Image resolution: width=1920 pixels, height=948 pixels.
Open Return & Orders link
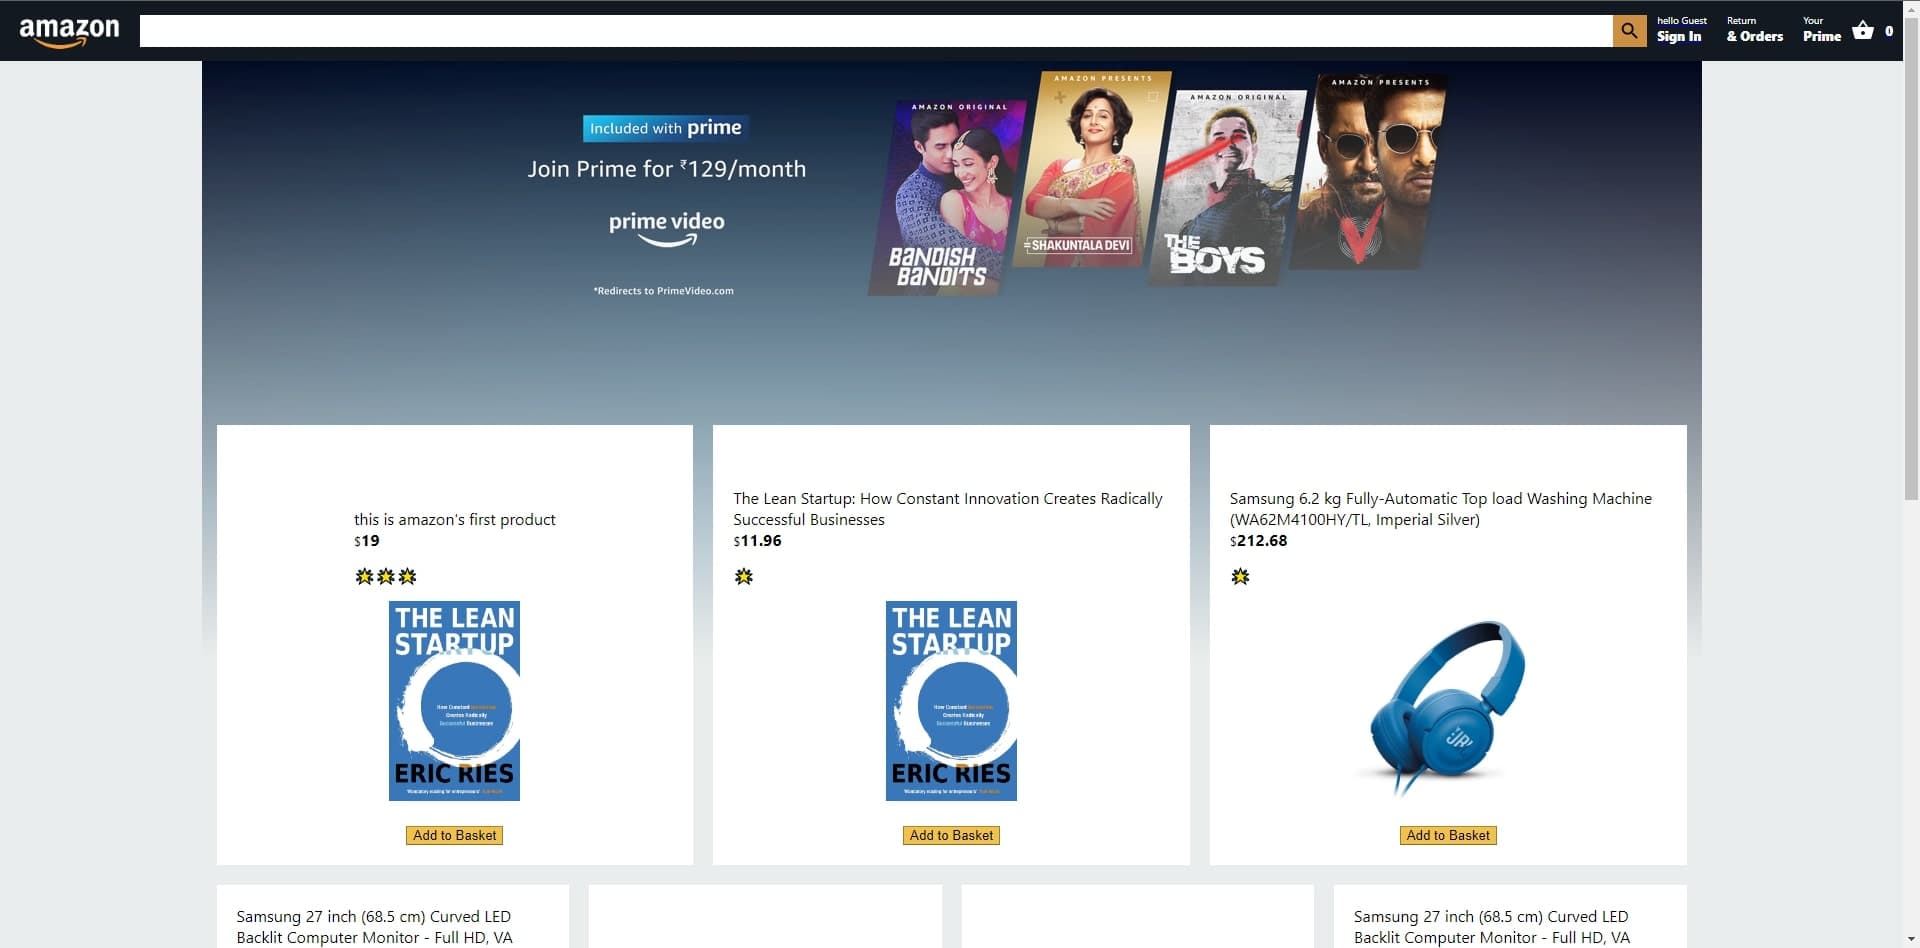(x=1754, y=29)
